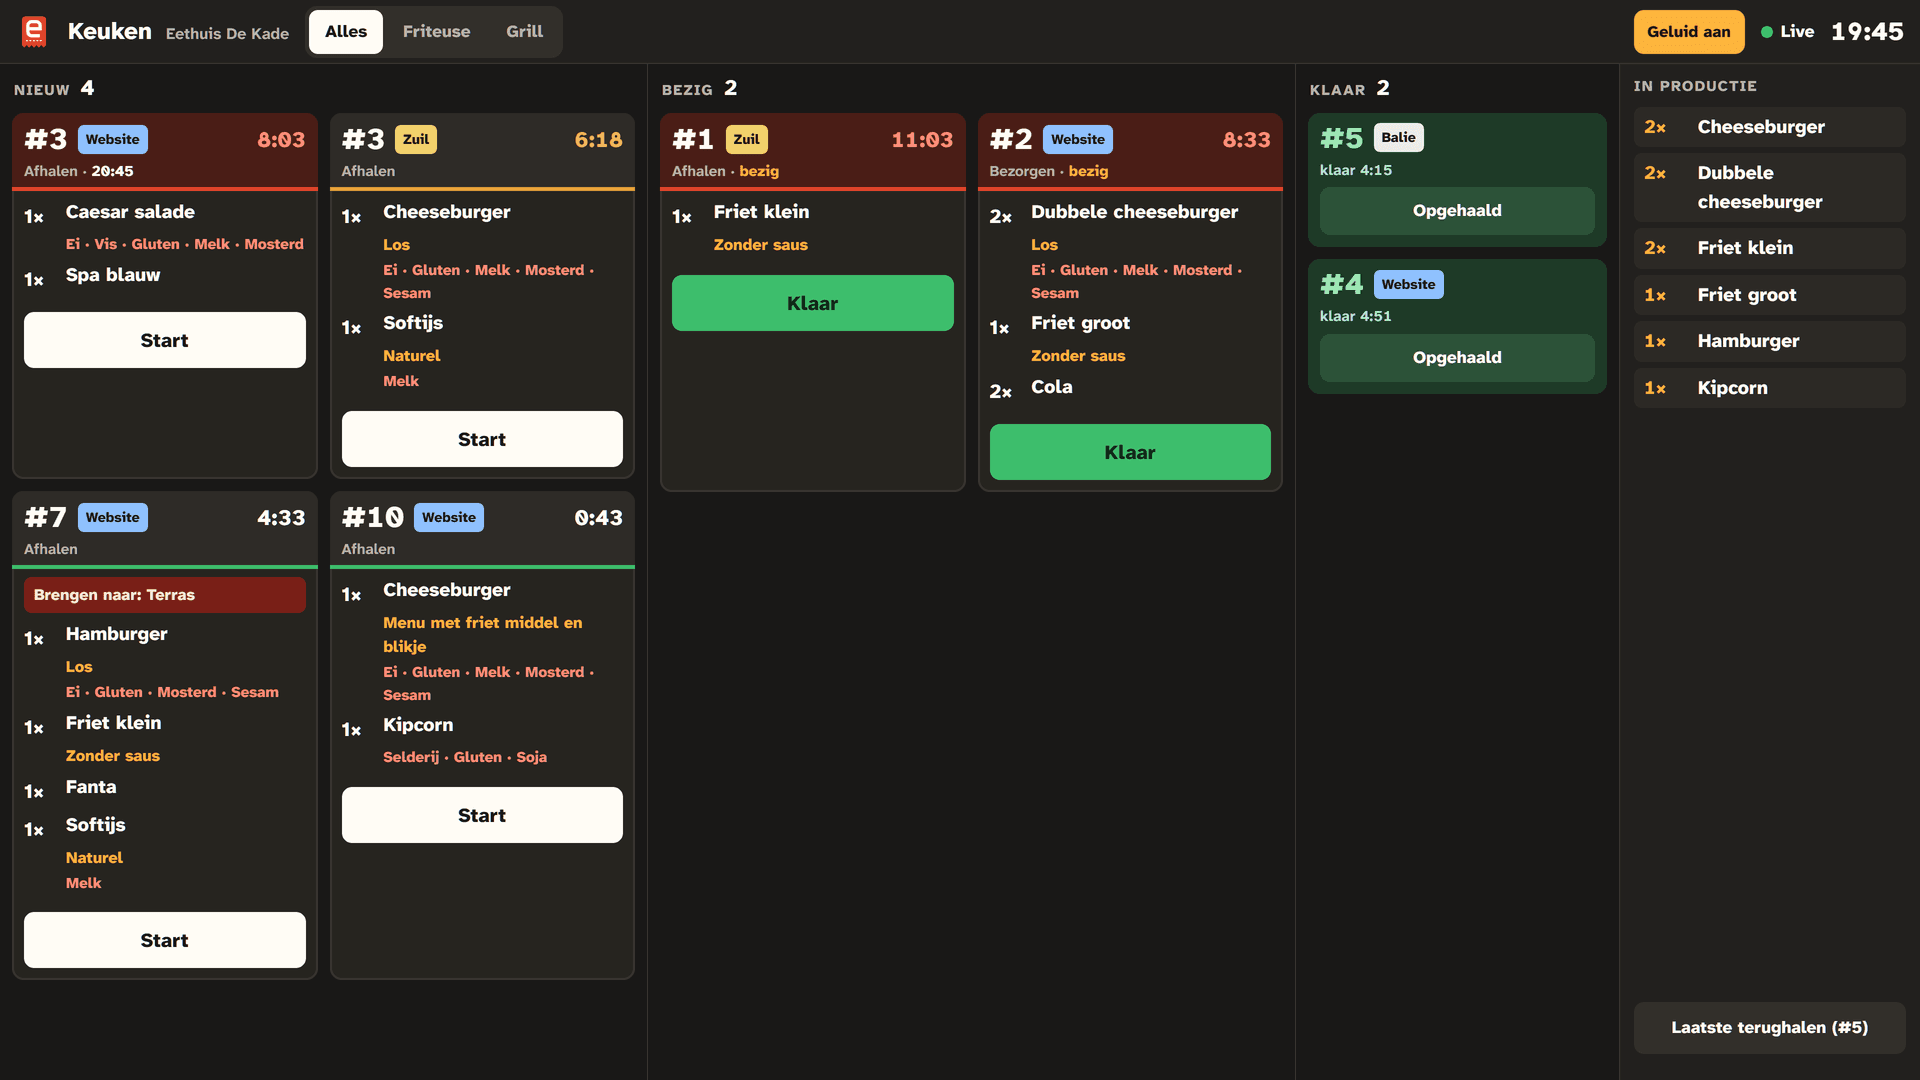Click the 8:33 timer on order #2
The image size is (1920, 1080).
[1246, 140]
